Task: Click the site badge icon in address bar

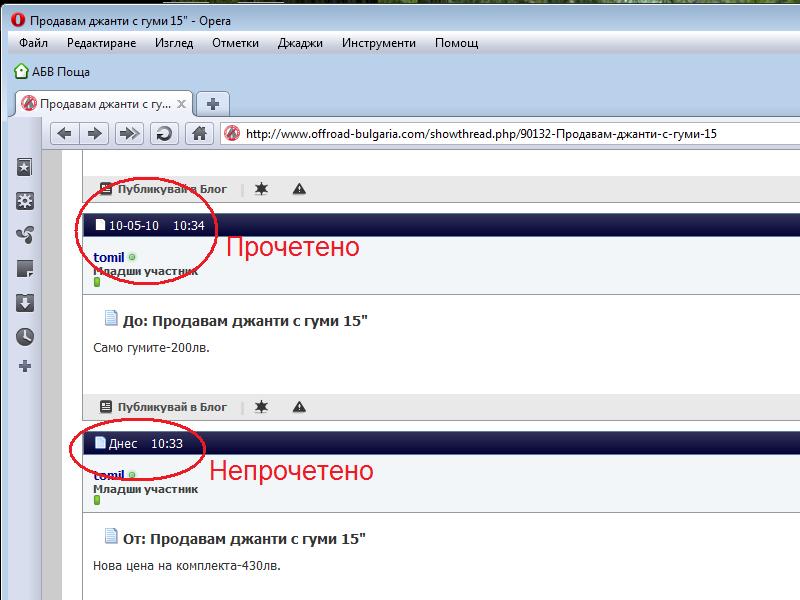Action: pyautogui.click(x=232, y=134)
